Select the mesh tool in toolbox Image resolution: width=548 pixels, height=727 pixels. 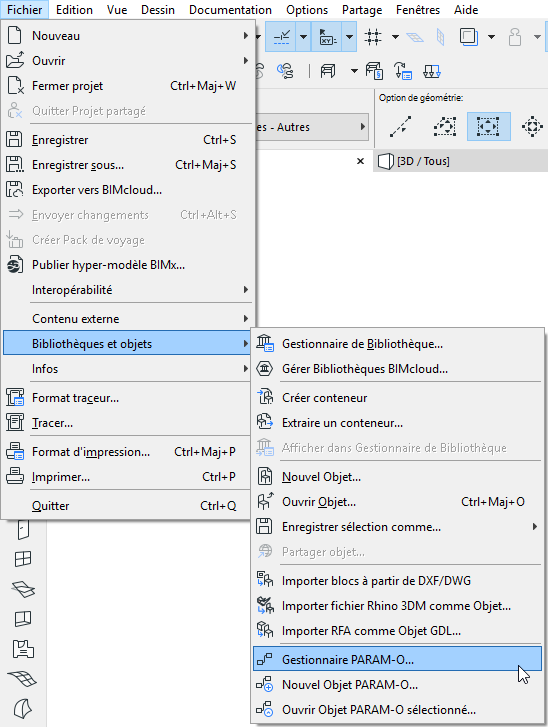coord(23,679)
